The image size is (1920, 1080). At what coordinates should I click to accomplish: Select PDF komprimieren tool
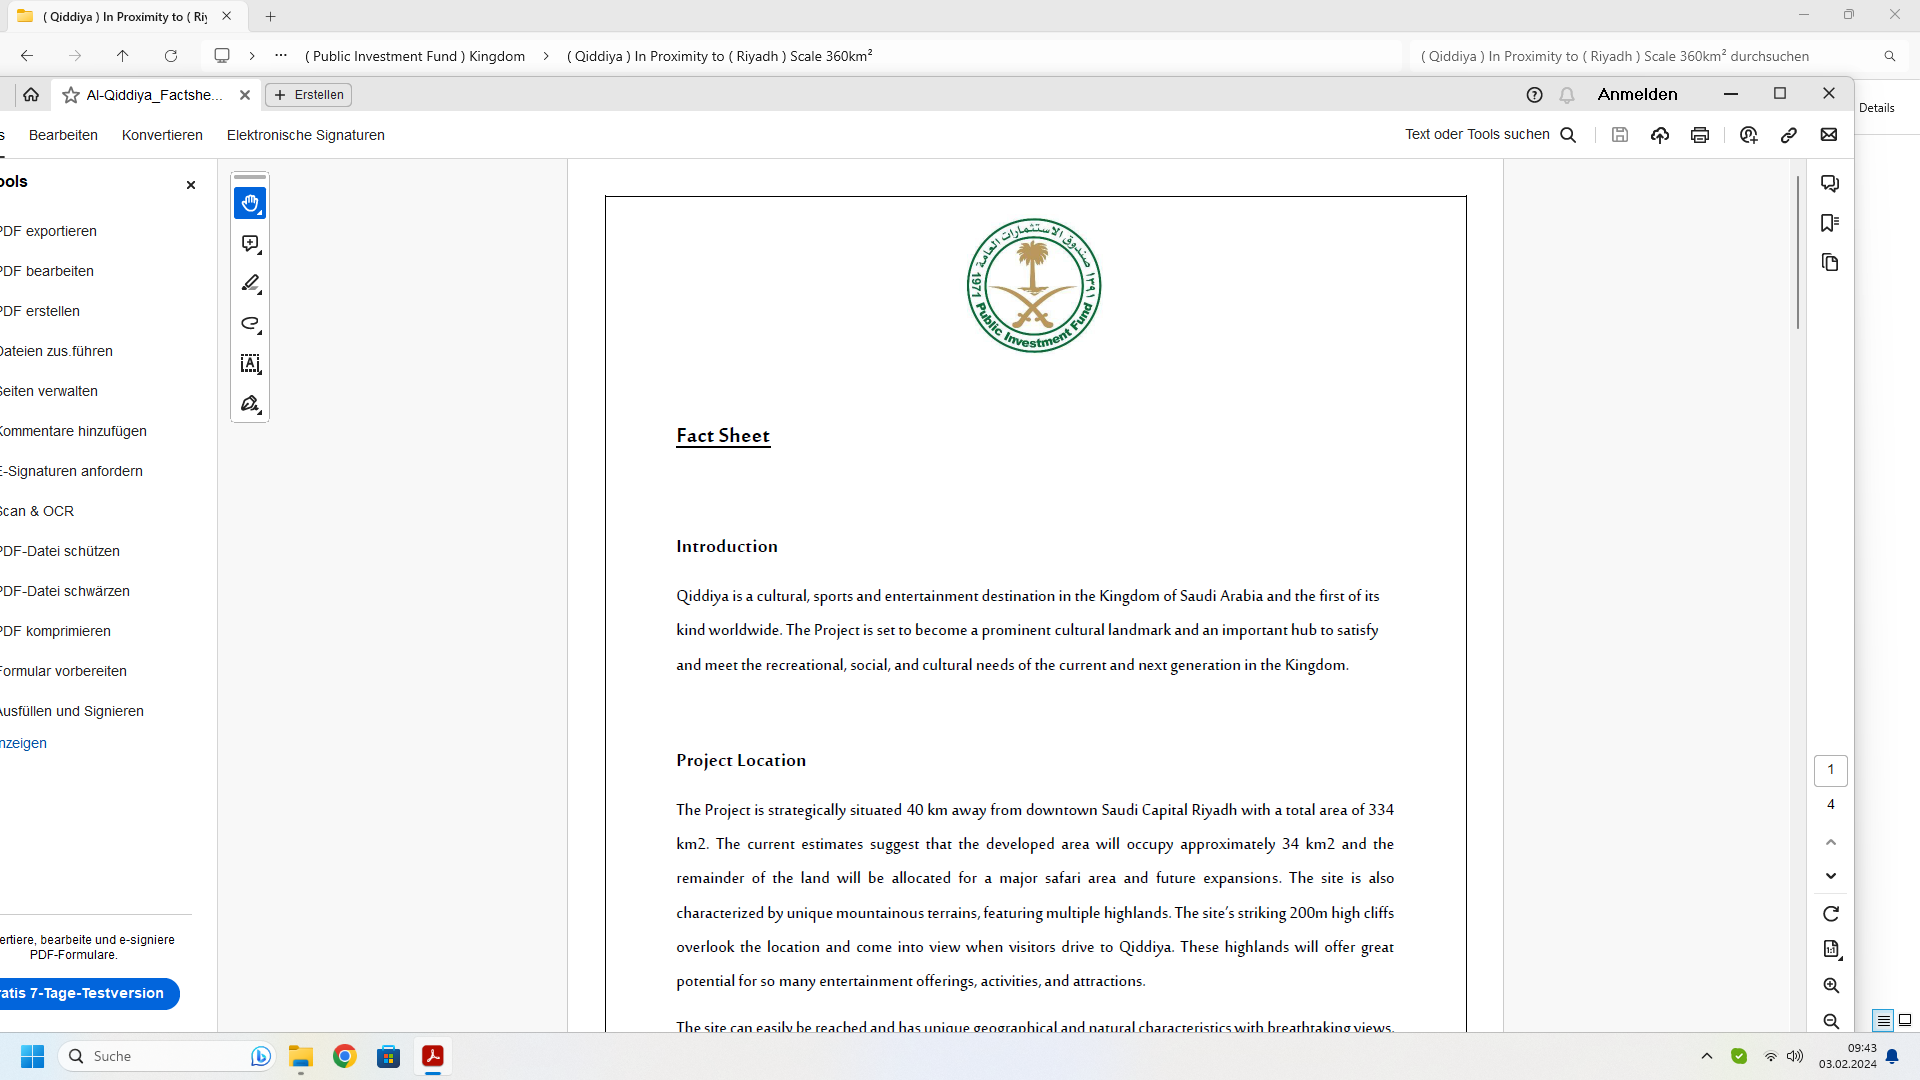(55, 631)
